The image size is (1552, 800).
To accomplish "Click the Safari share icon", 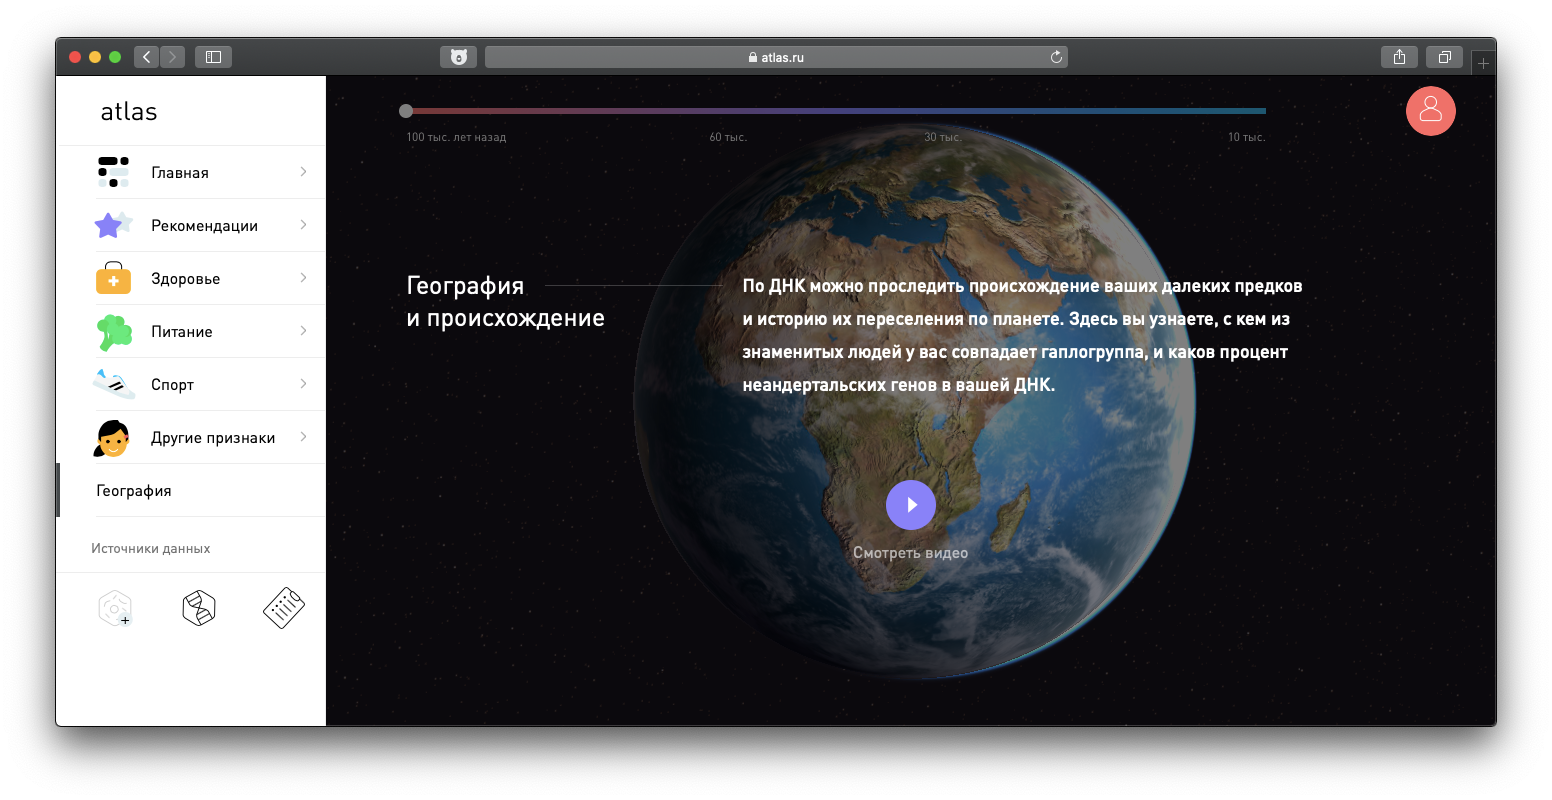I will [1399, 57].
